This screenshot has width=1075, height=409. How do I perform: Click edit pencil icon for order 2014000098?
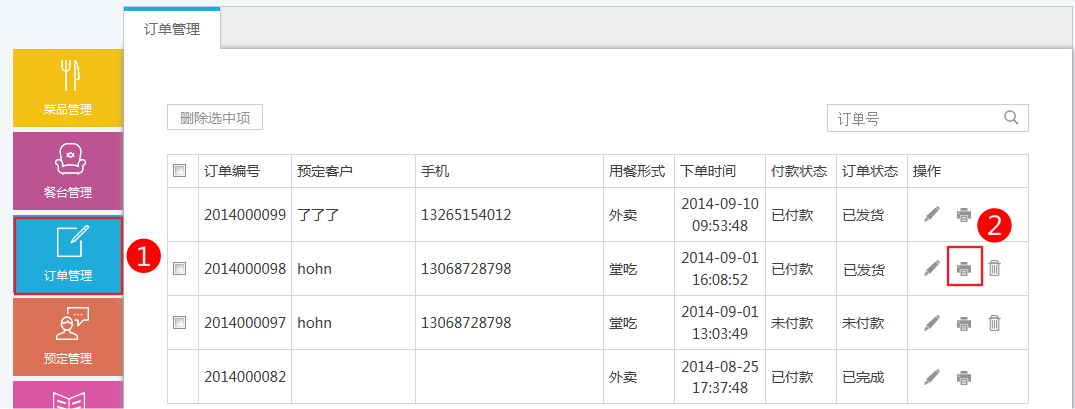click(x=932, y=268)
